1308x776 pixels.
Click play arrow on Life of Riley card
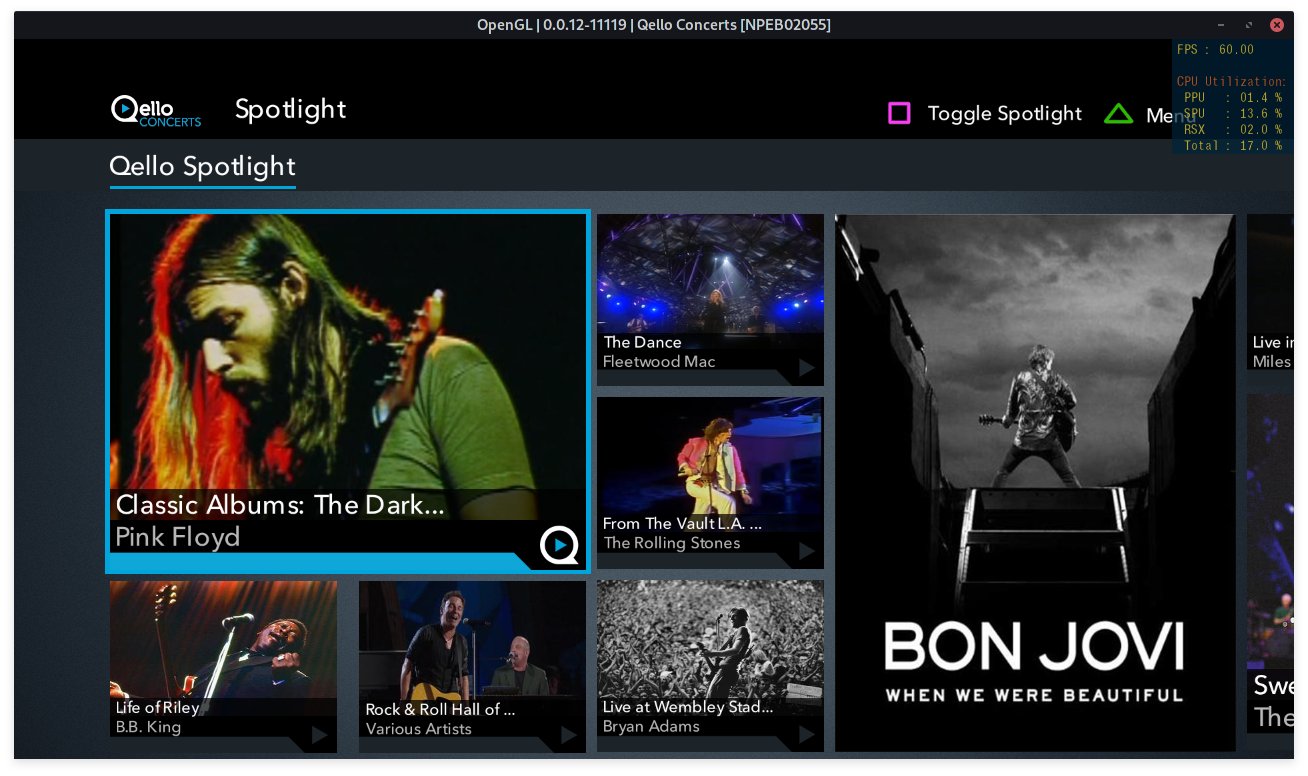pyautogui.click(x=319, y=735)
